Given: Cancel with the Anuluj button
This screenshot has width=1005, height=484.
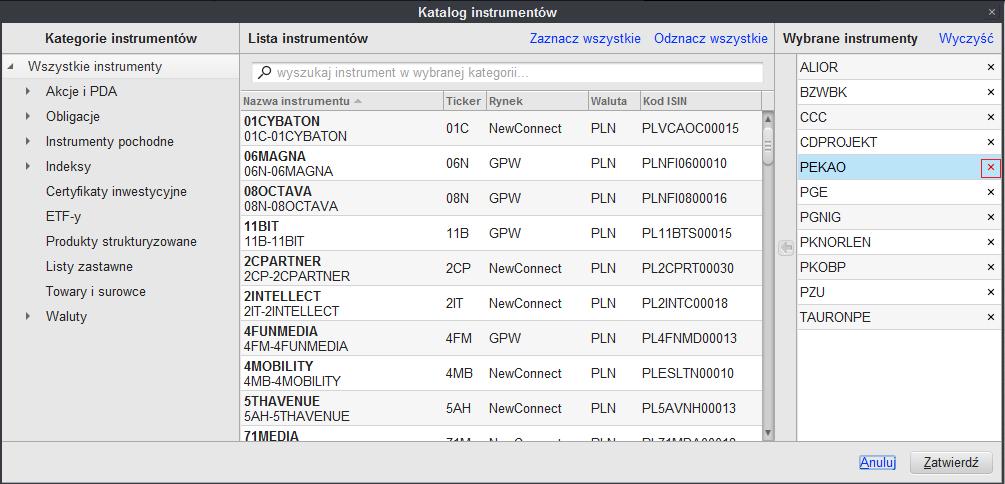Looking at the screenshot, I should click(877, 462).
